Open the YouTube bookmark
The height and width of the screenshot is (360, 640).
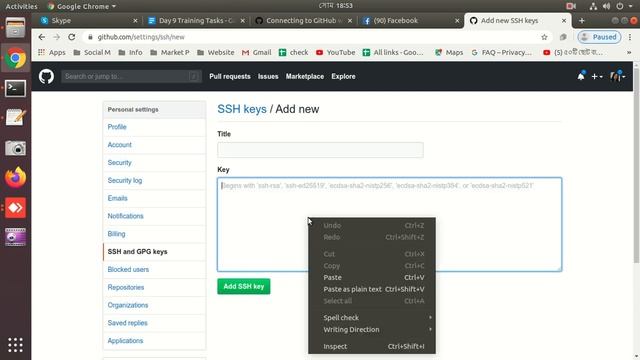[x=336, y=52]
